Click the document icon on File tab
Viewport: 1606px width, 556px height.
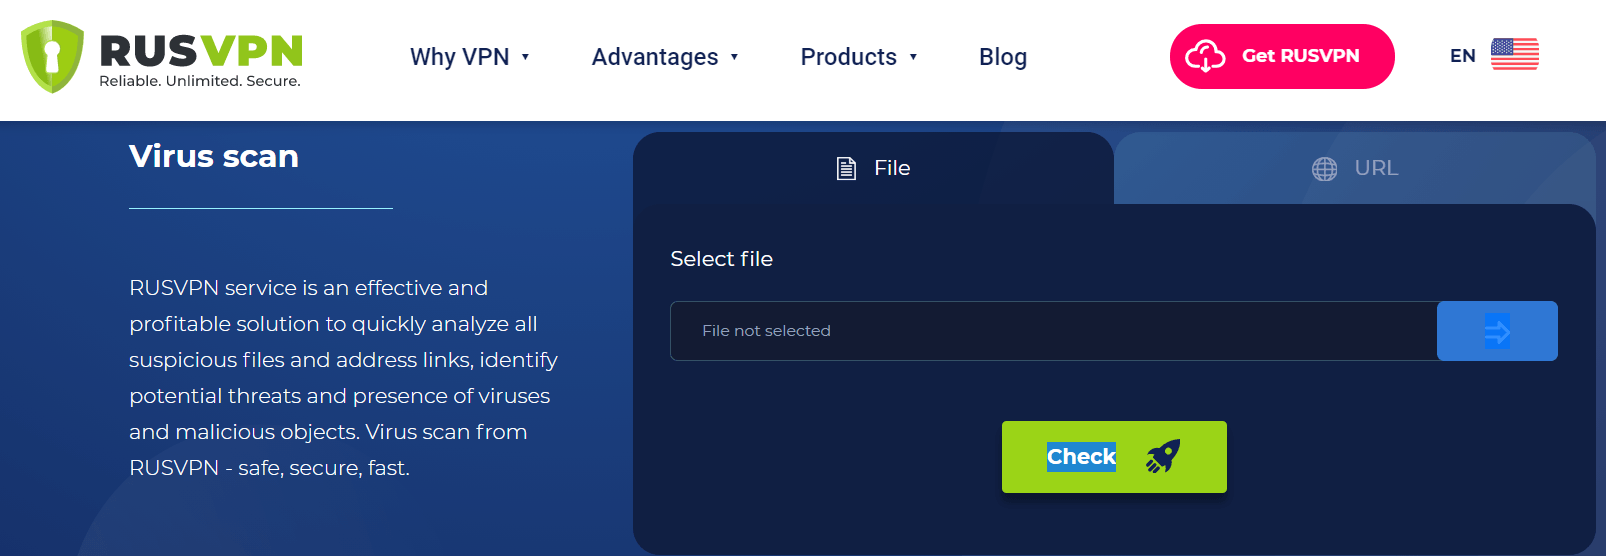pos(846,168)
